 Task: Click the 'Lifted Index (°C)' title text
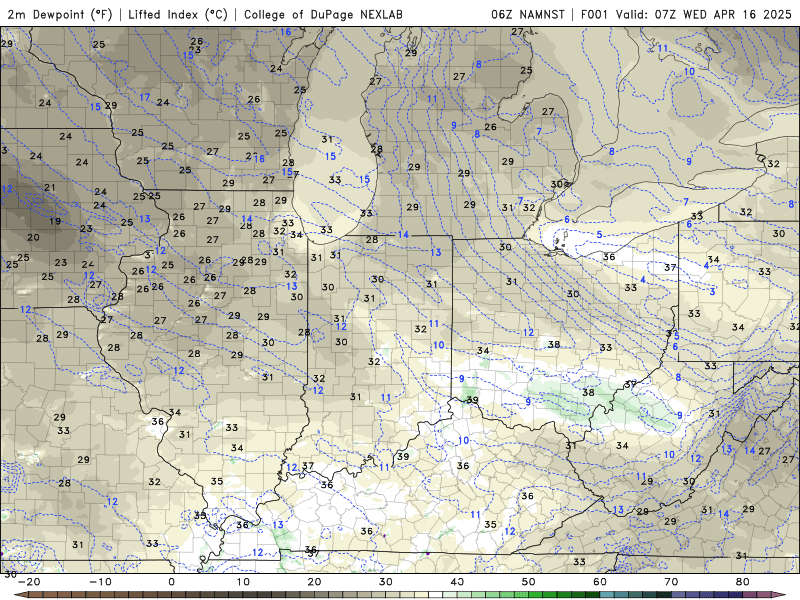178,14
